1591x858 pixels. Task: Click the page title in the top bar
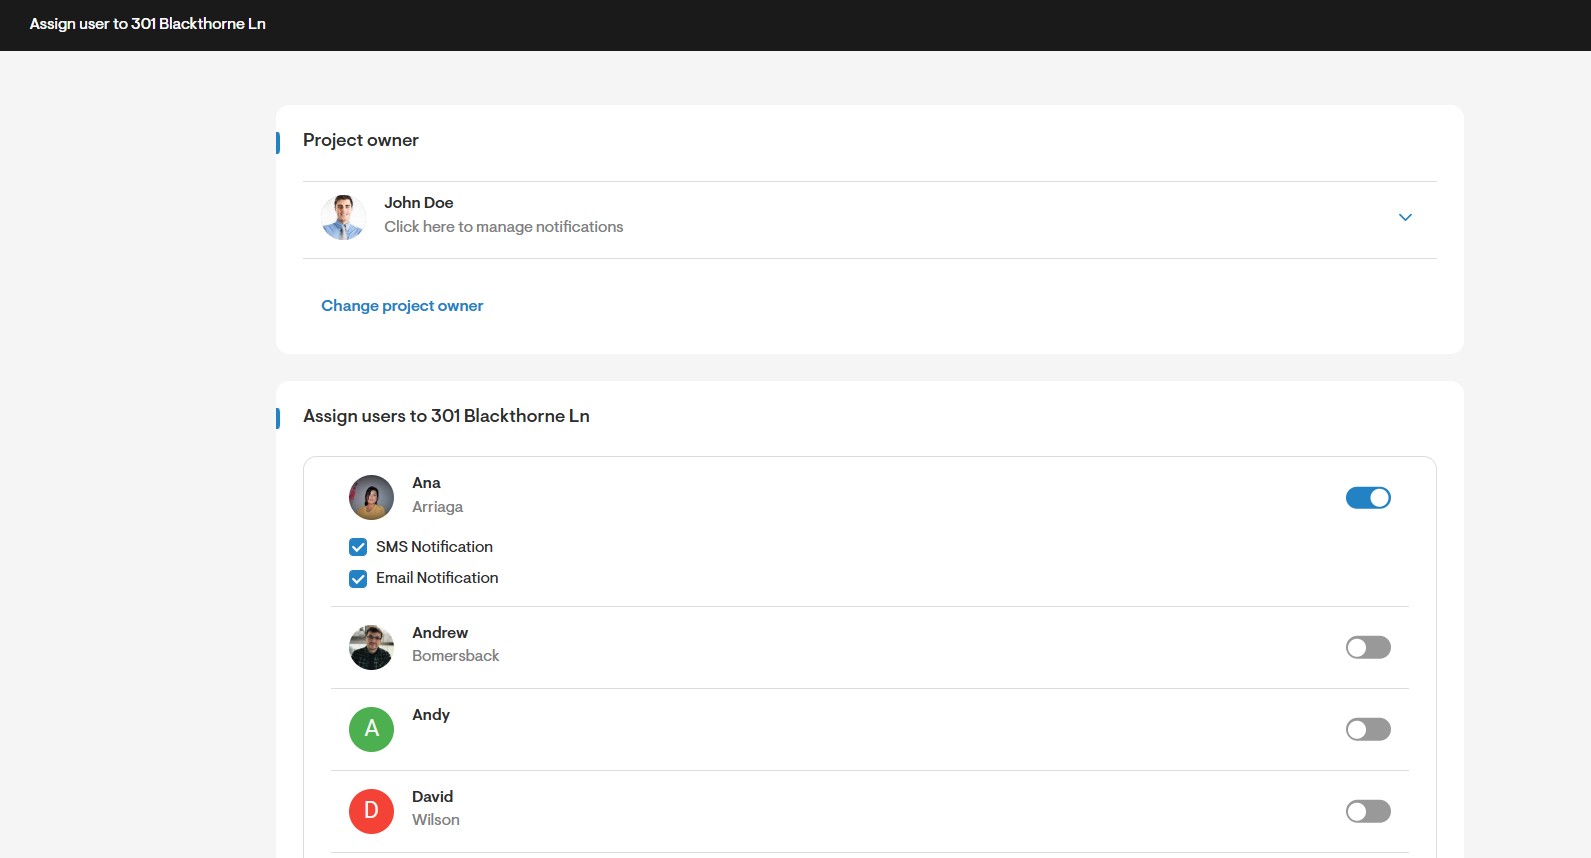pyautogui.click(x=148, y=24)
